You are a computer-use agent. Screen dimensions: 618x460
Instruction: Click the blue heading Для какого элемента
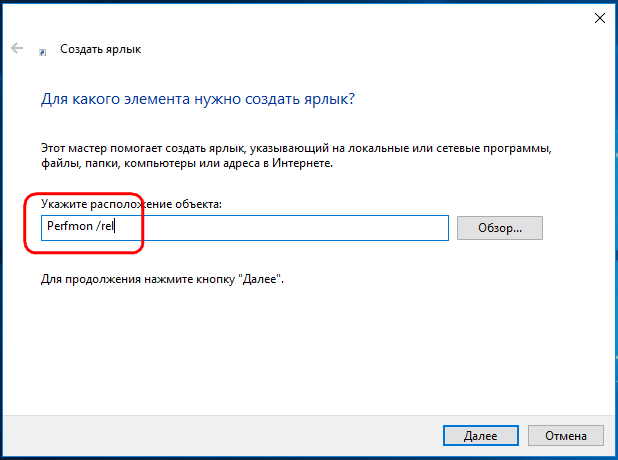[197, 99]
